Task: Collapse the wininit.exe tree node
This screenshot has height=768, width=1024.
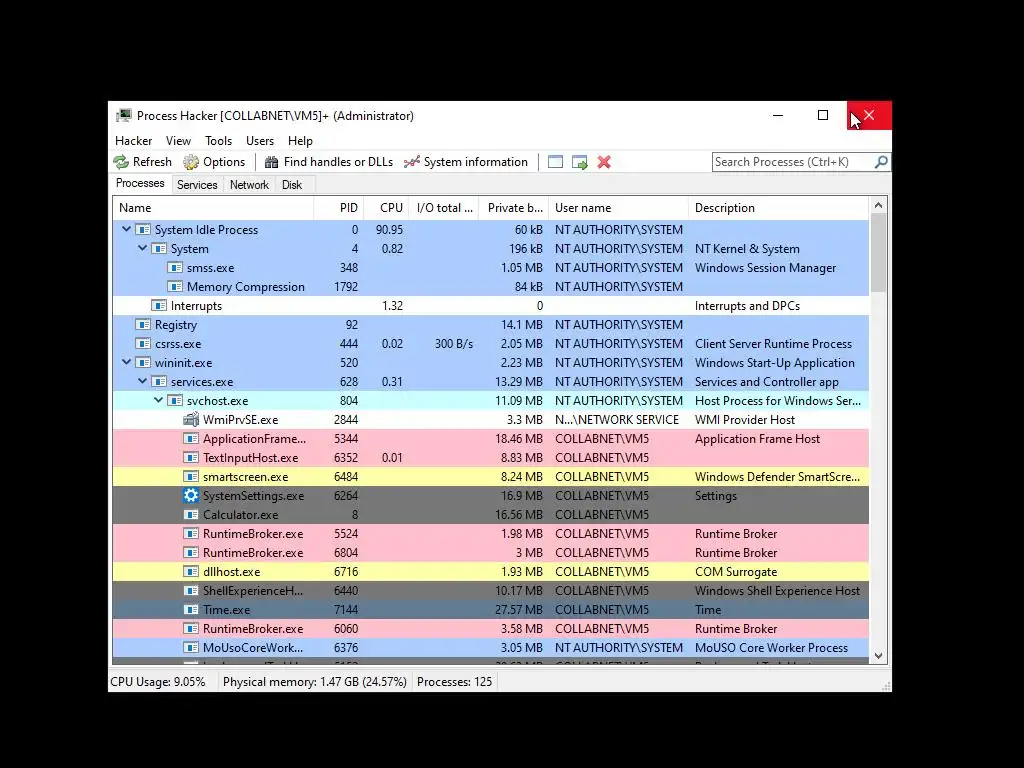Action: click(x=127, y=362)
